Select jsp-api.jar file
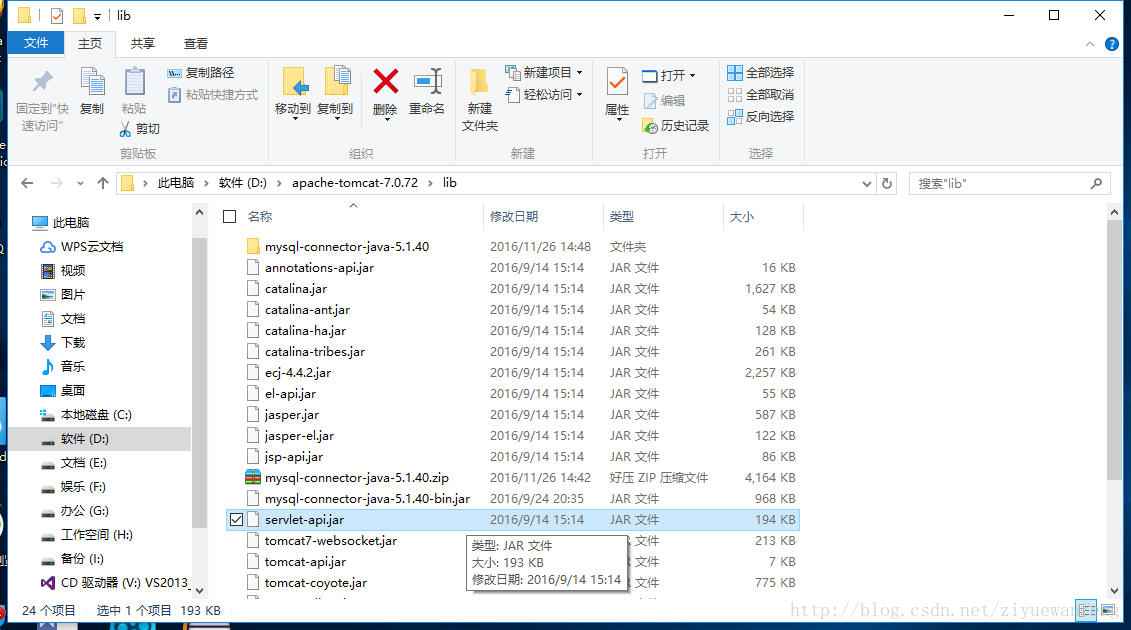The height and width of the screenshot is (630, 1131). 294,457
